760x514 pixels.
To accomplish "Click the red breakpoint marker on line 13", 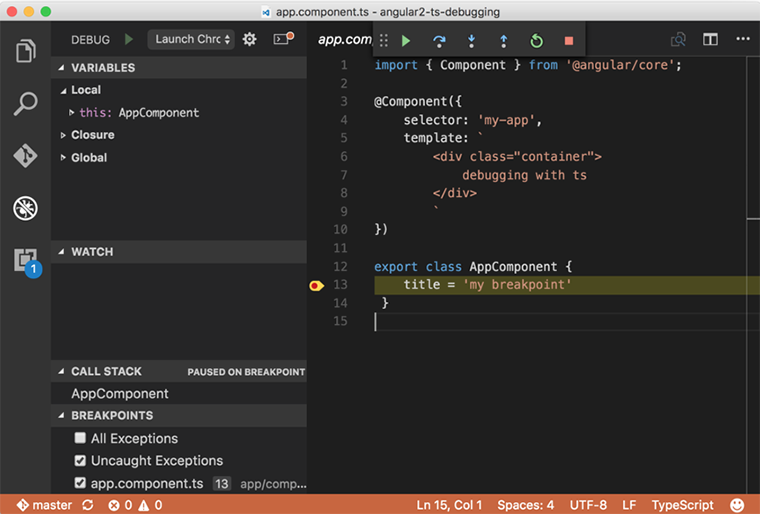I will tap(316, 286).
